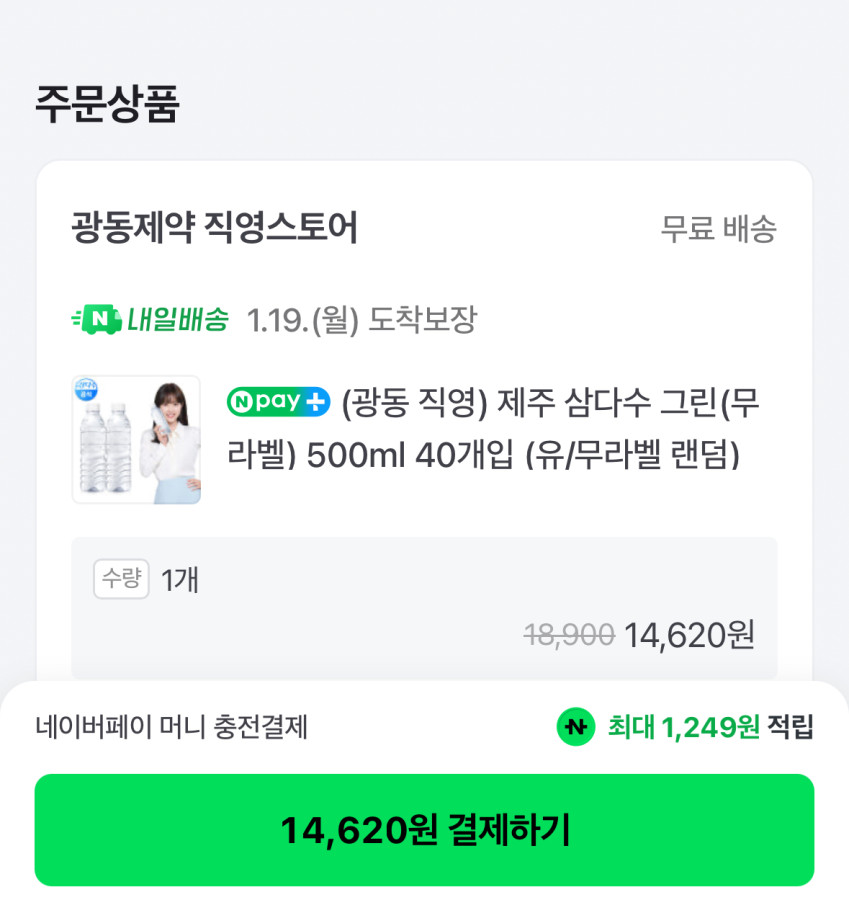Tap the Npay plus badge icon

278,402
